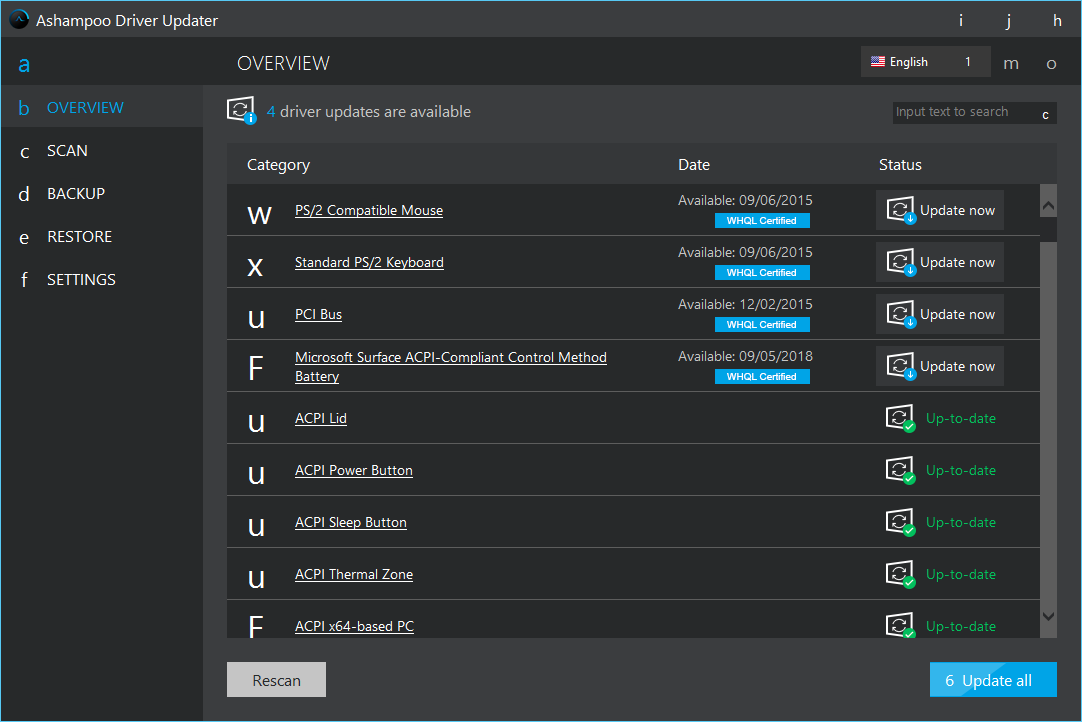The height and width of the screenshot is (722, 1082).
Task: Click the "Up-to-date" status of ACPI Lid
Action: point(961,418)
